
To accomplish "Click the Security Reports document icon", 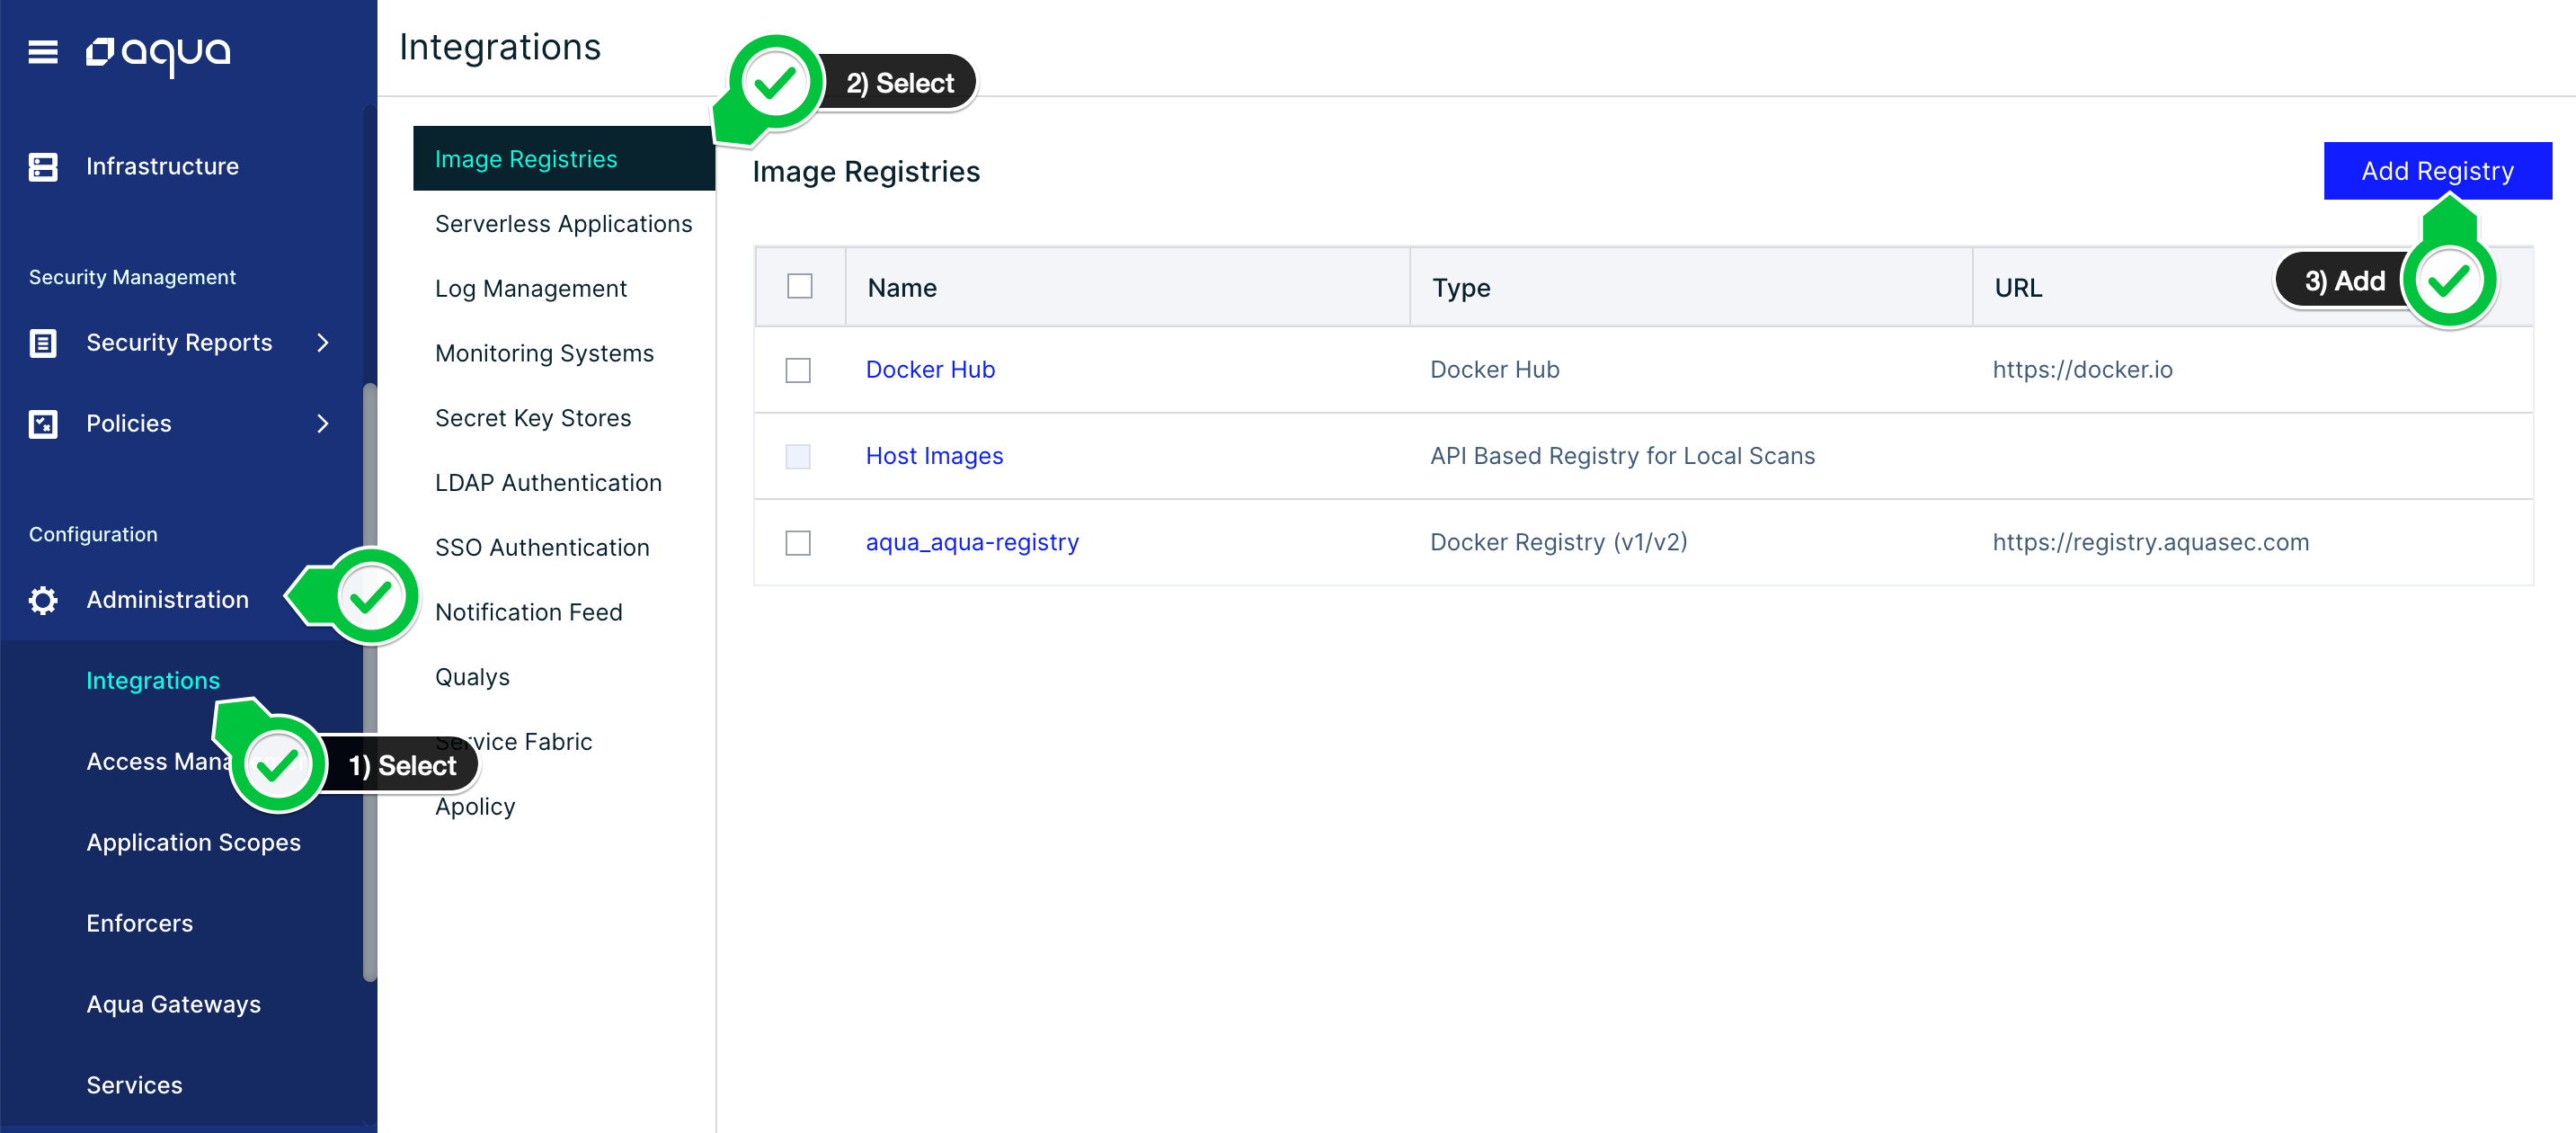I will tap(43, 343).
